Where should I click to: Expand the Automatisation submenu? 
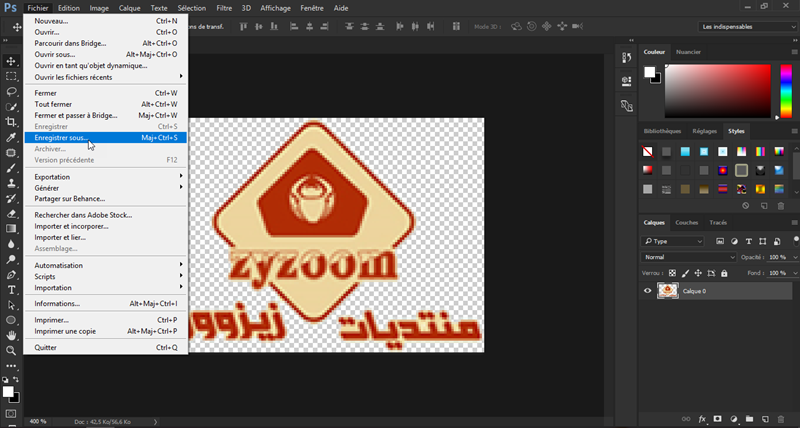[x=106, y=265]
